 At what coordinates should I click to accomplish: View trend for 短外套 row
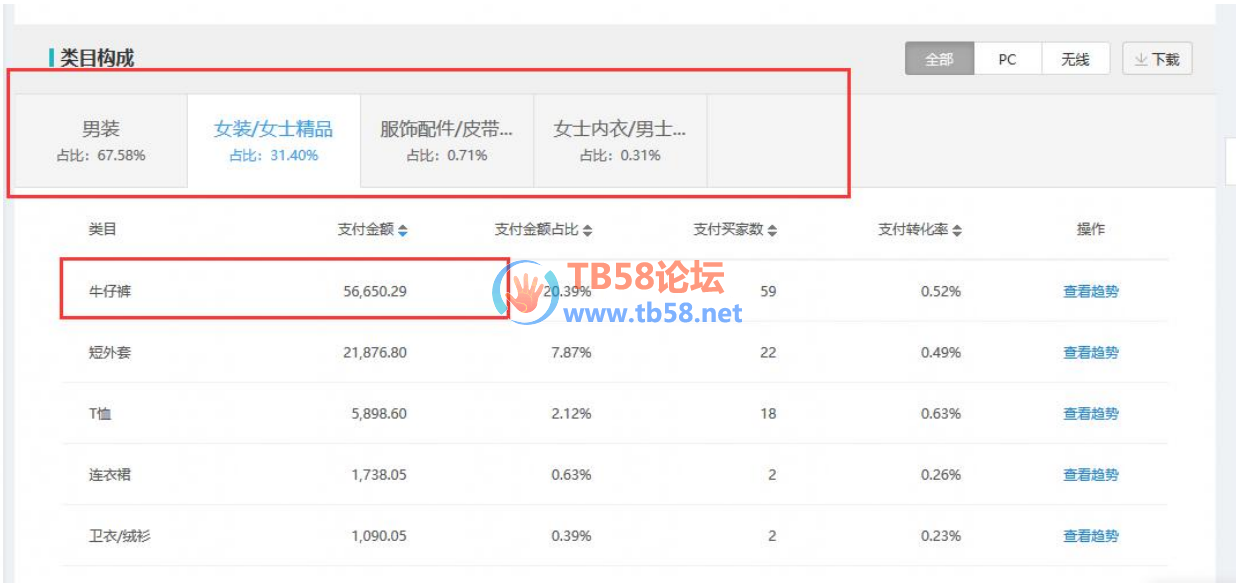click(1090, 353)
